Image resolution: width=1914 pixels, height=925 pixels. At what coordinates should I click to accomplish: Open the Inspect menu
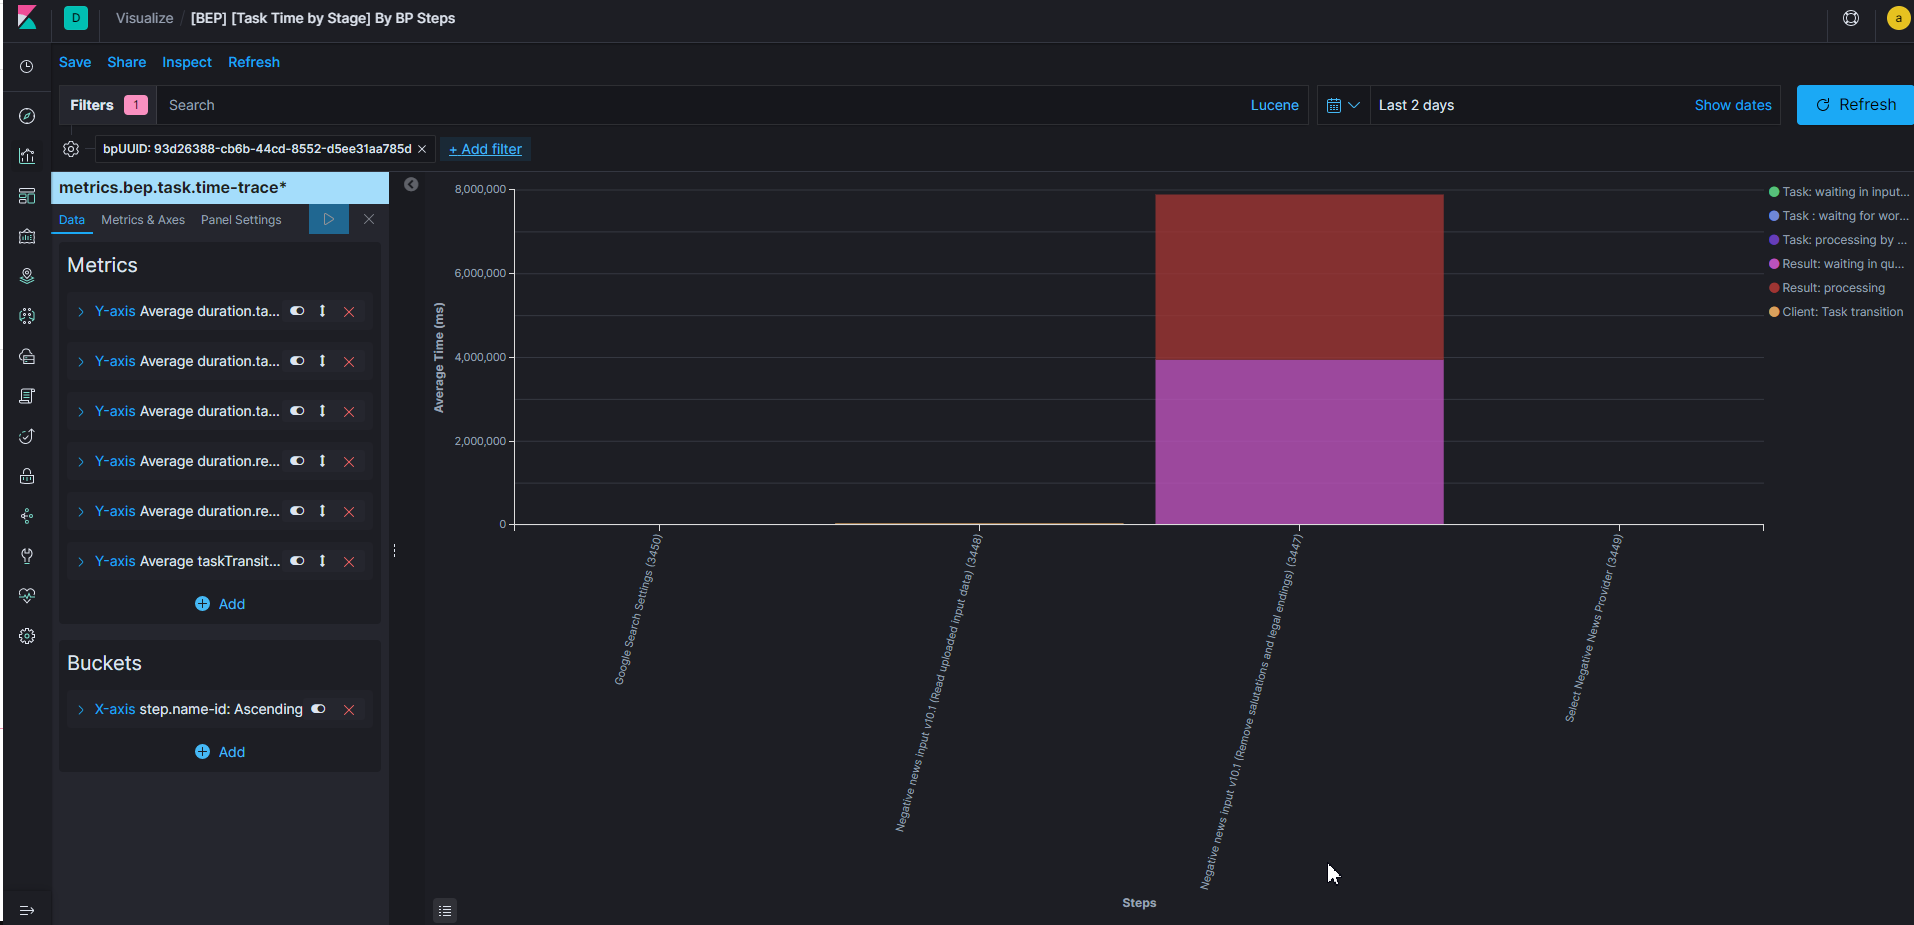tap(187, 62)
